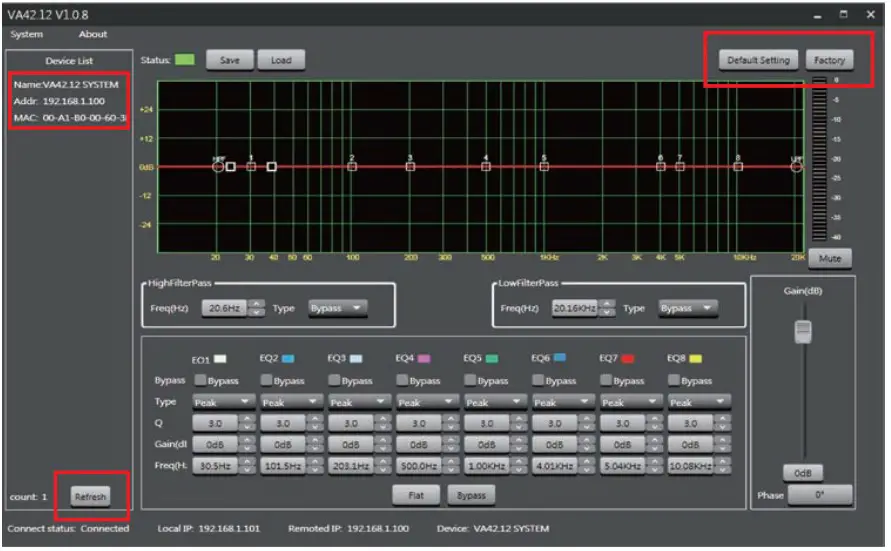Click the EQ4 magenta color swatch
Screen dimensions: 891x551
tap(424, 358)
